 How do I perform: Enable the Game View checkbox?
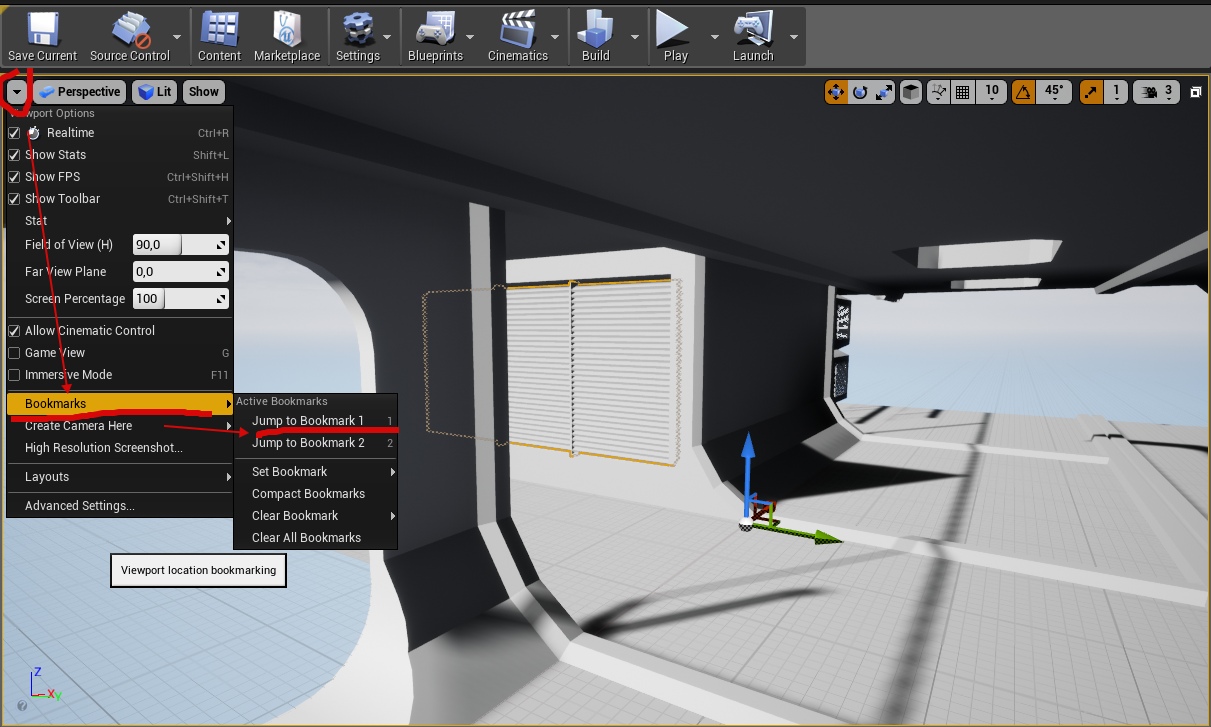coord(14,353)
